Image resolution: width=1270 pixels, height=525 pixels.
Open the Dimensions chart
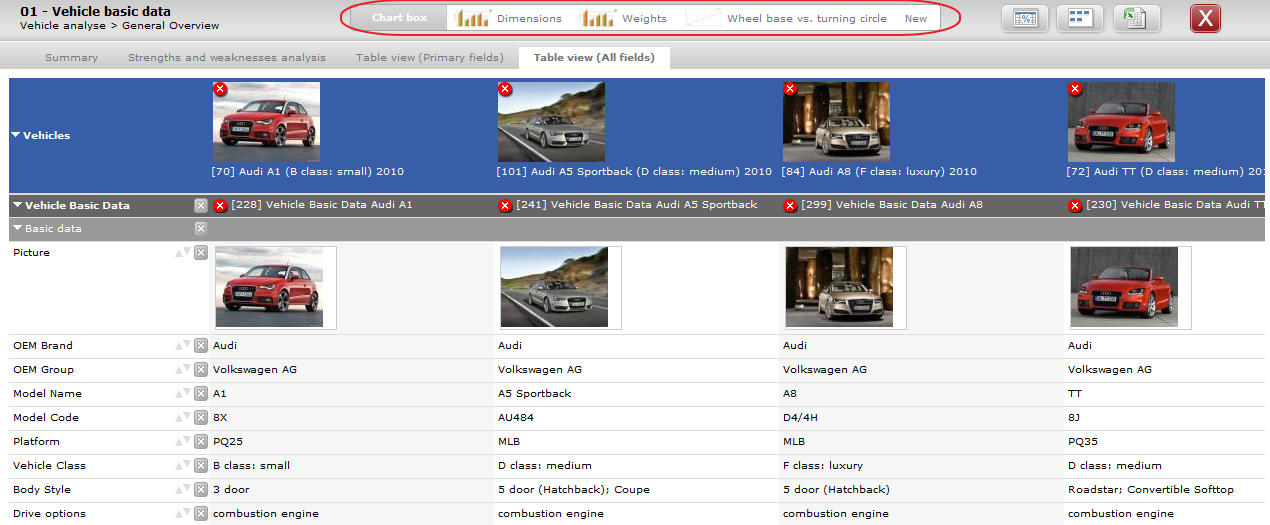click(x=510, y=18)
